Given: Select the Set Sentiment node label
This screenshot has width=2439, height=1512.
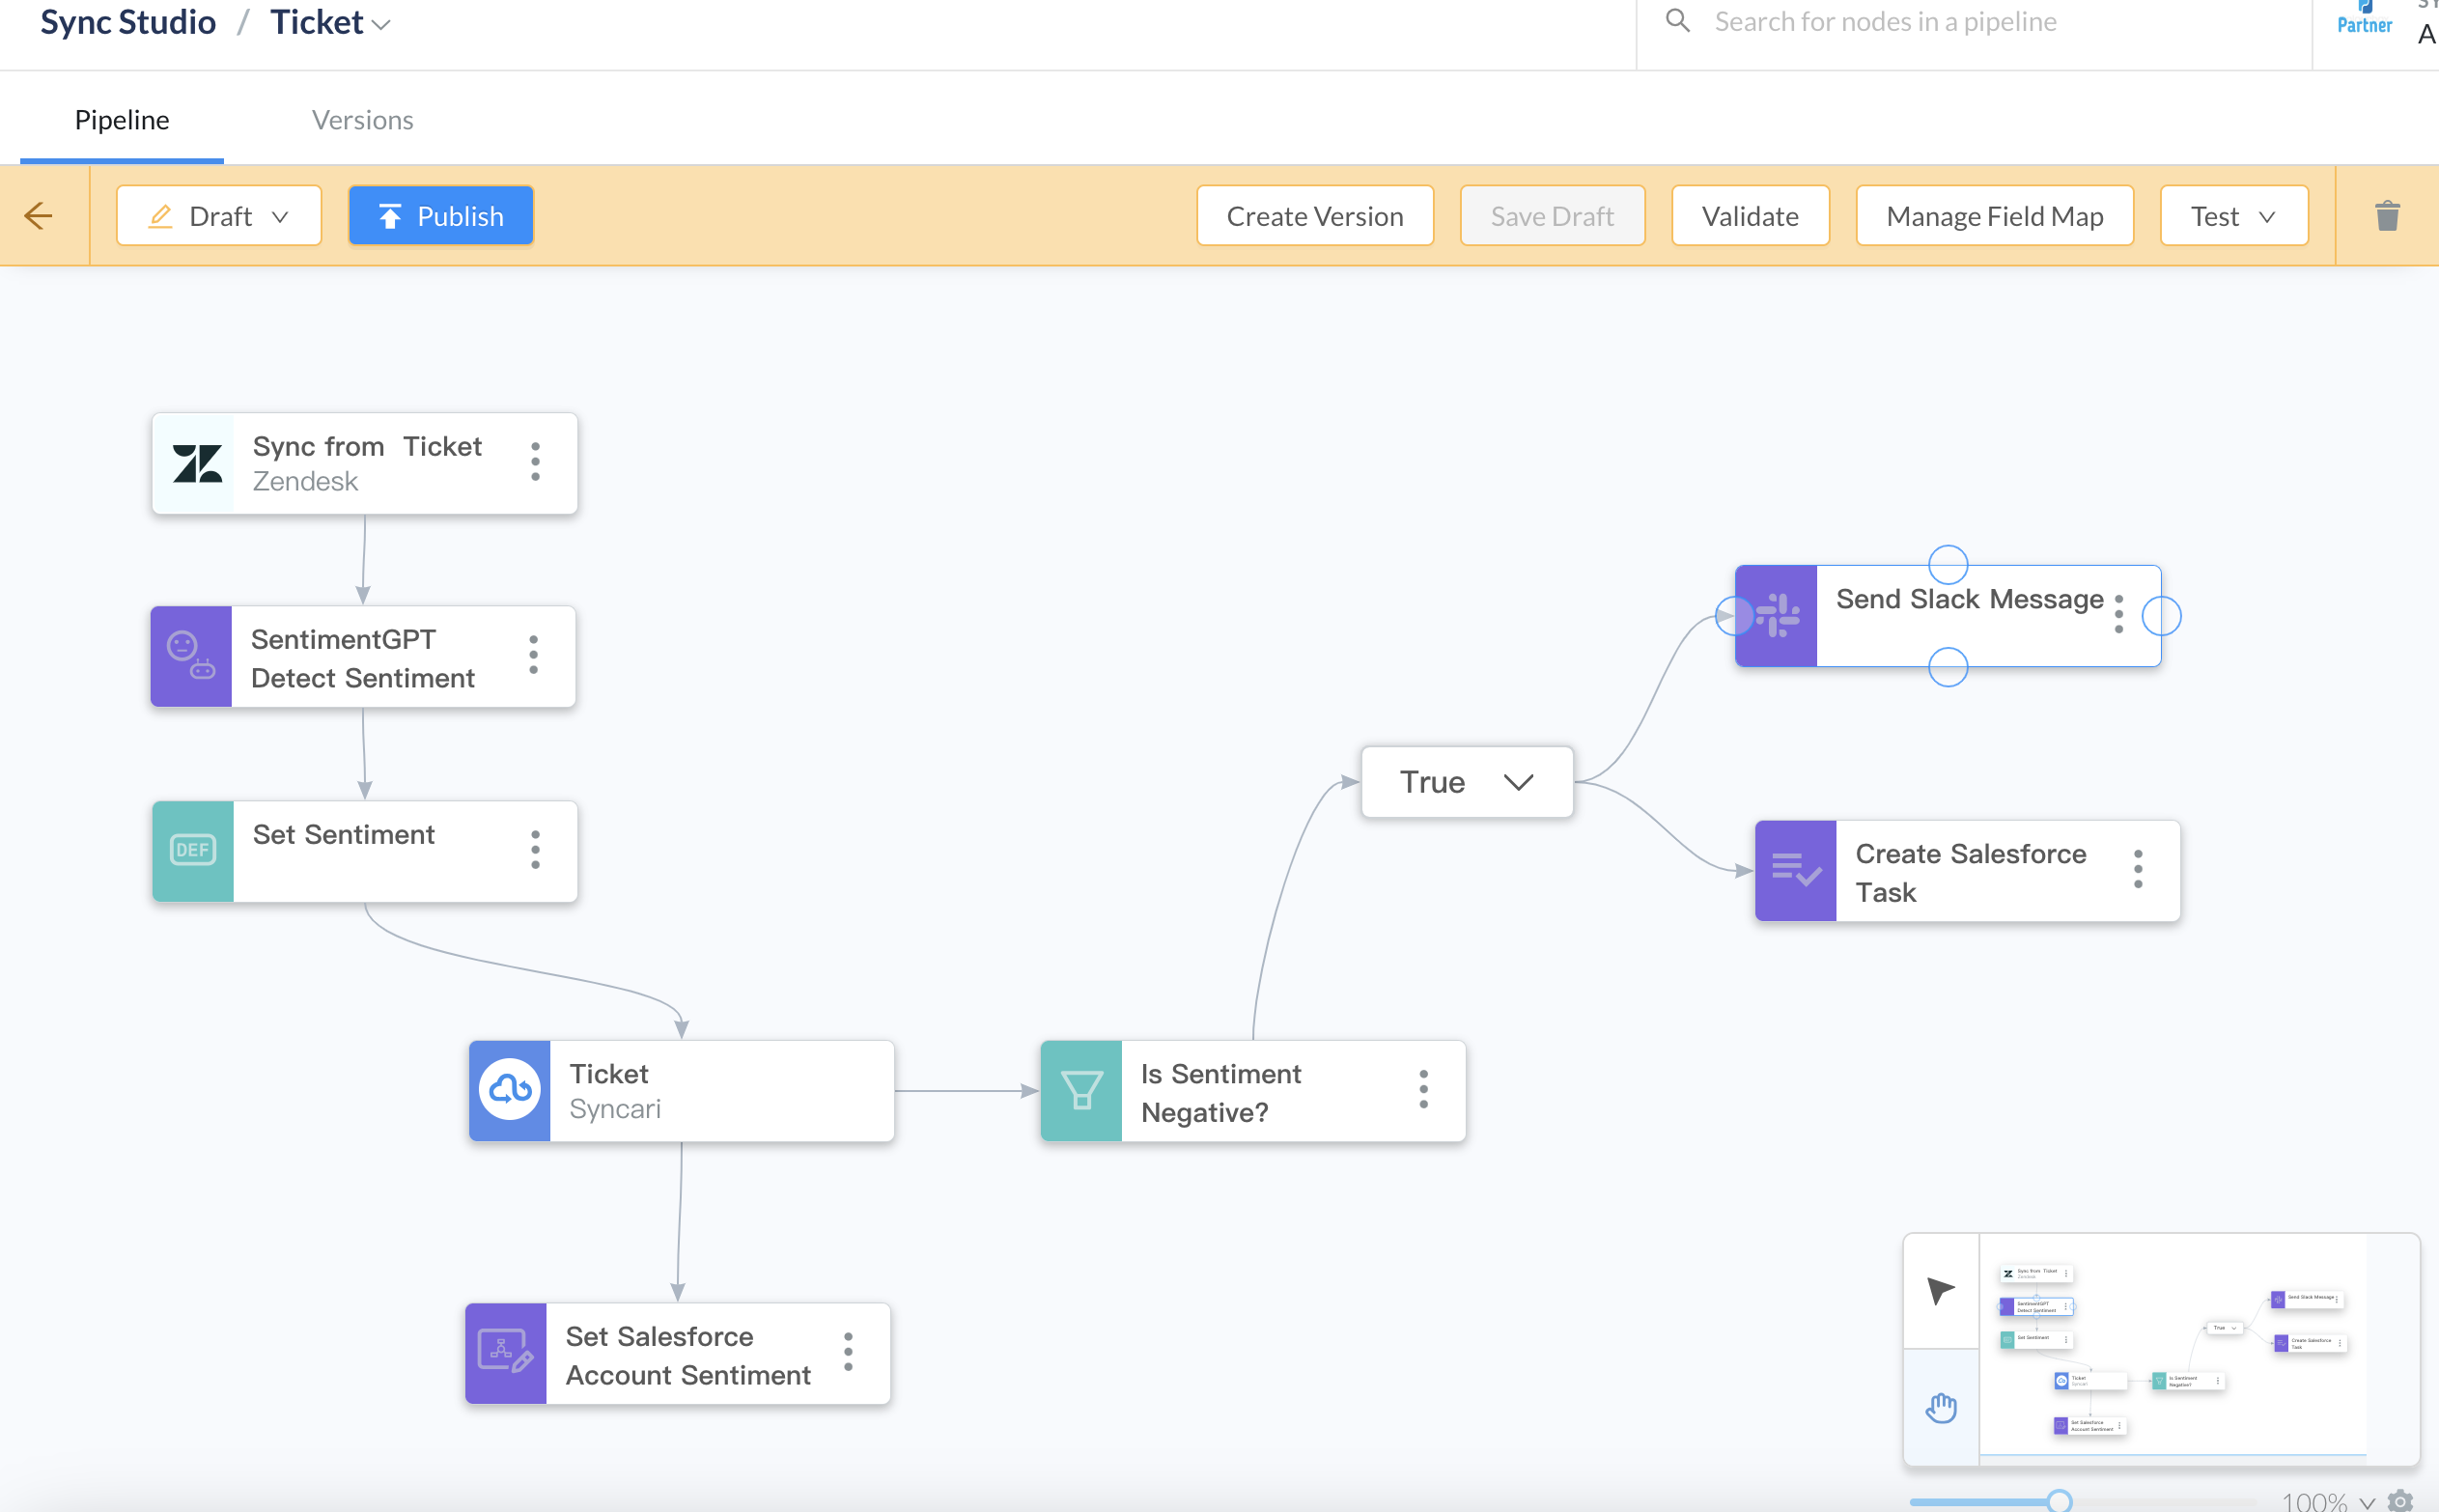Looking at the screenshot, I should (x=344, y=834).
